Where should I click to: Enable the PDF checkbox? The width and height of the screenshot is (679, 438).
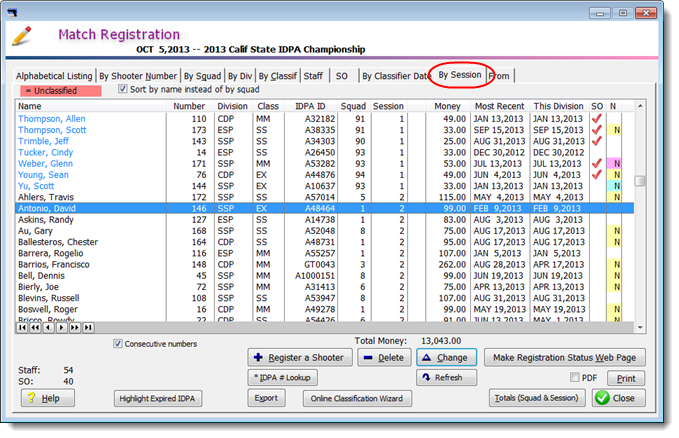point(574,377)
